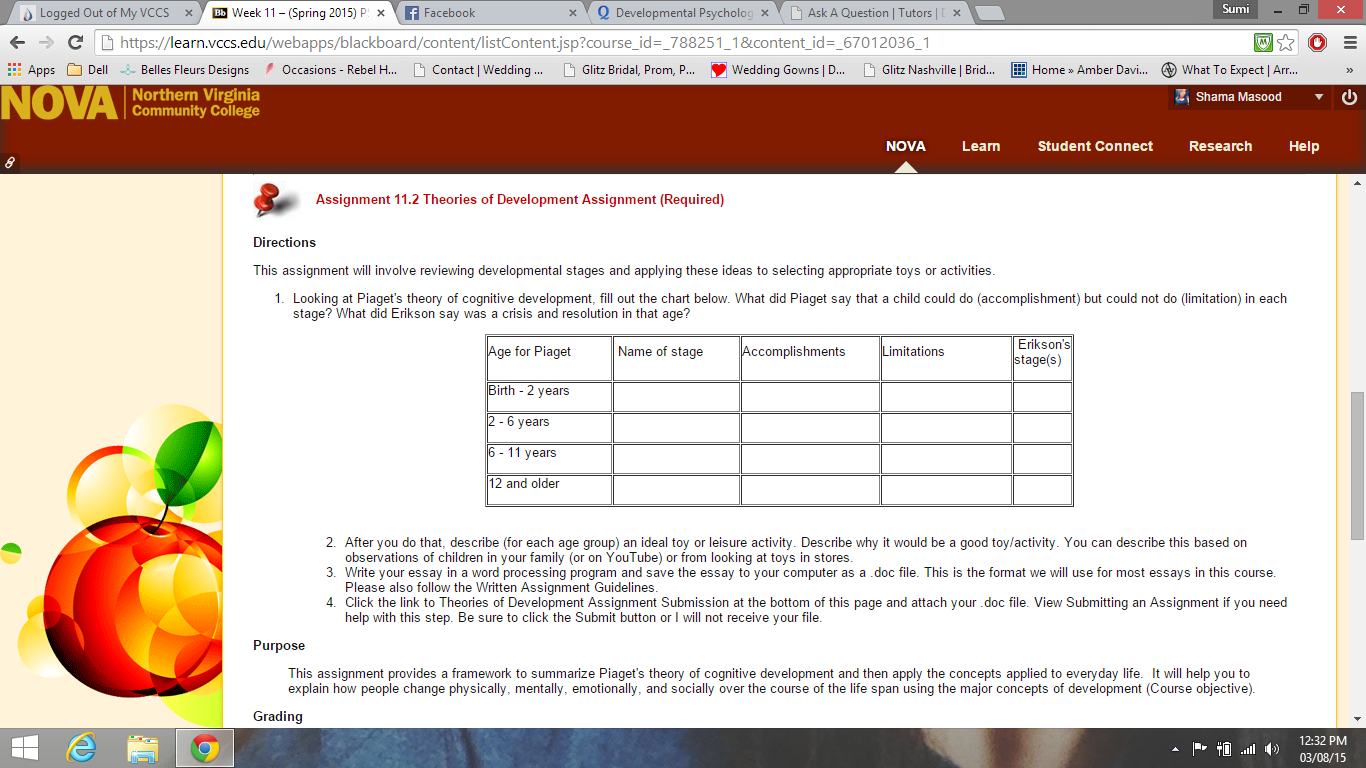Open the Chrome hamburger menu
Image resolution: width=1366 pixels, height=768 pixels.
1346,43
